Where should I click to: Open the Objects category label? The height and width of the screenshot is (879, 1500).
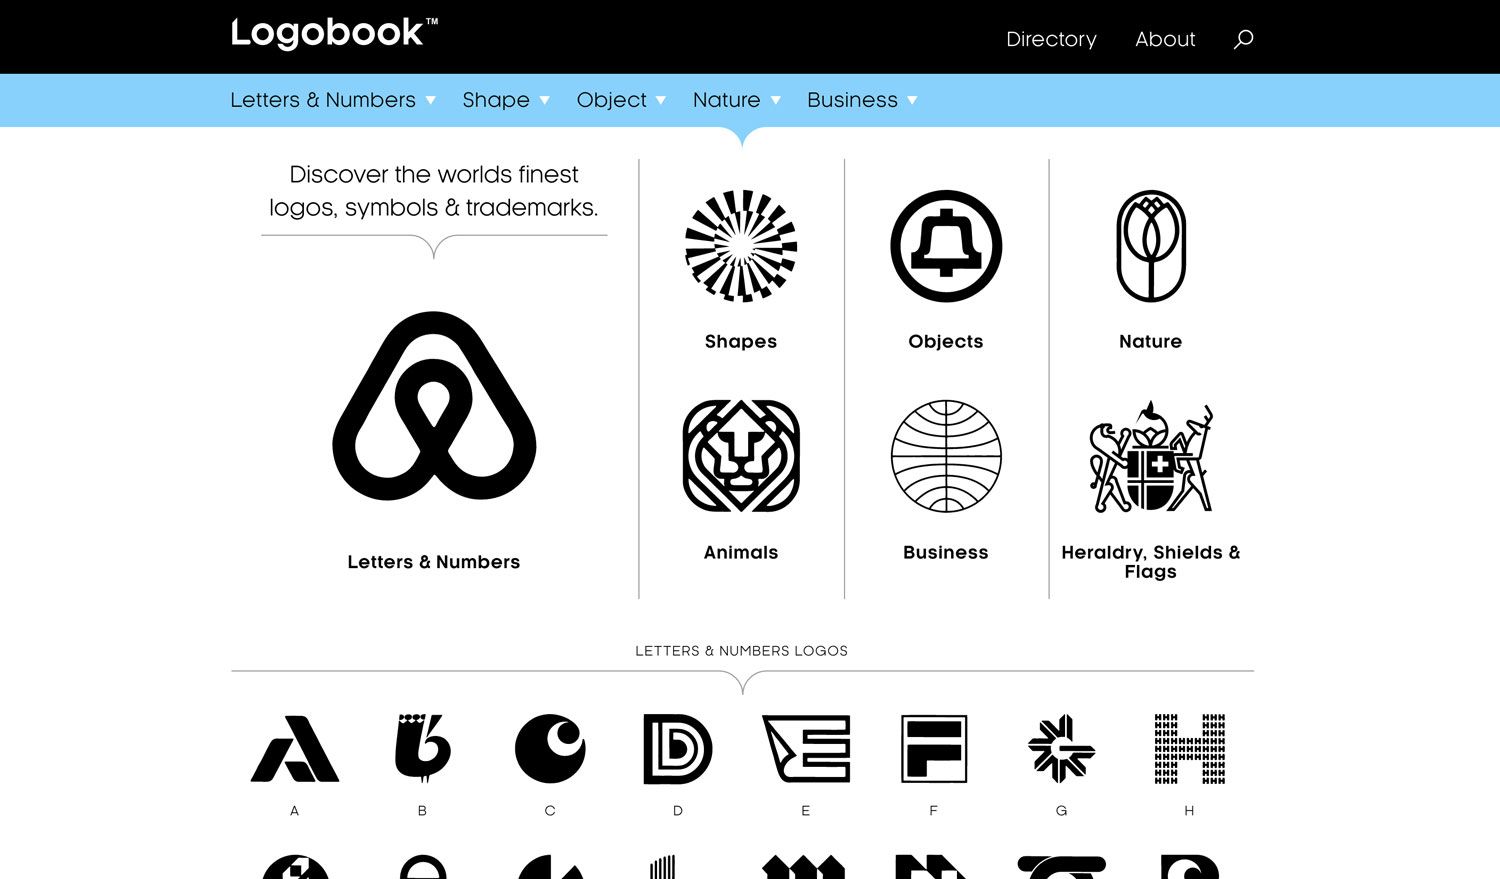pyautogui.click(x=946, y=341)
